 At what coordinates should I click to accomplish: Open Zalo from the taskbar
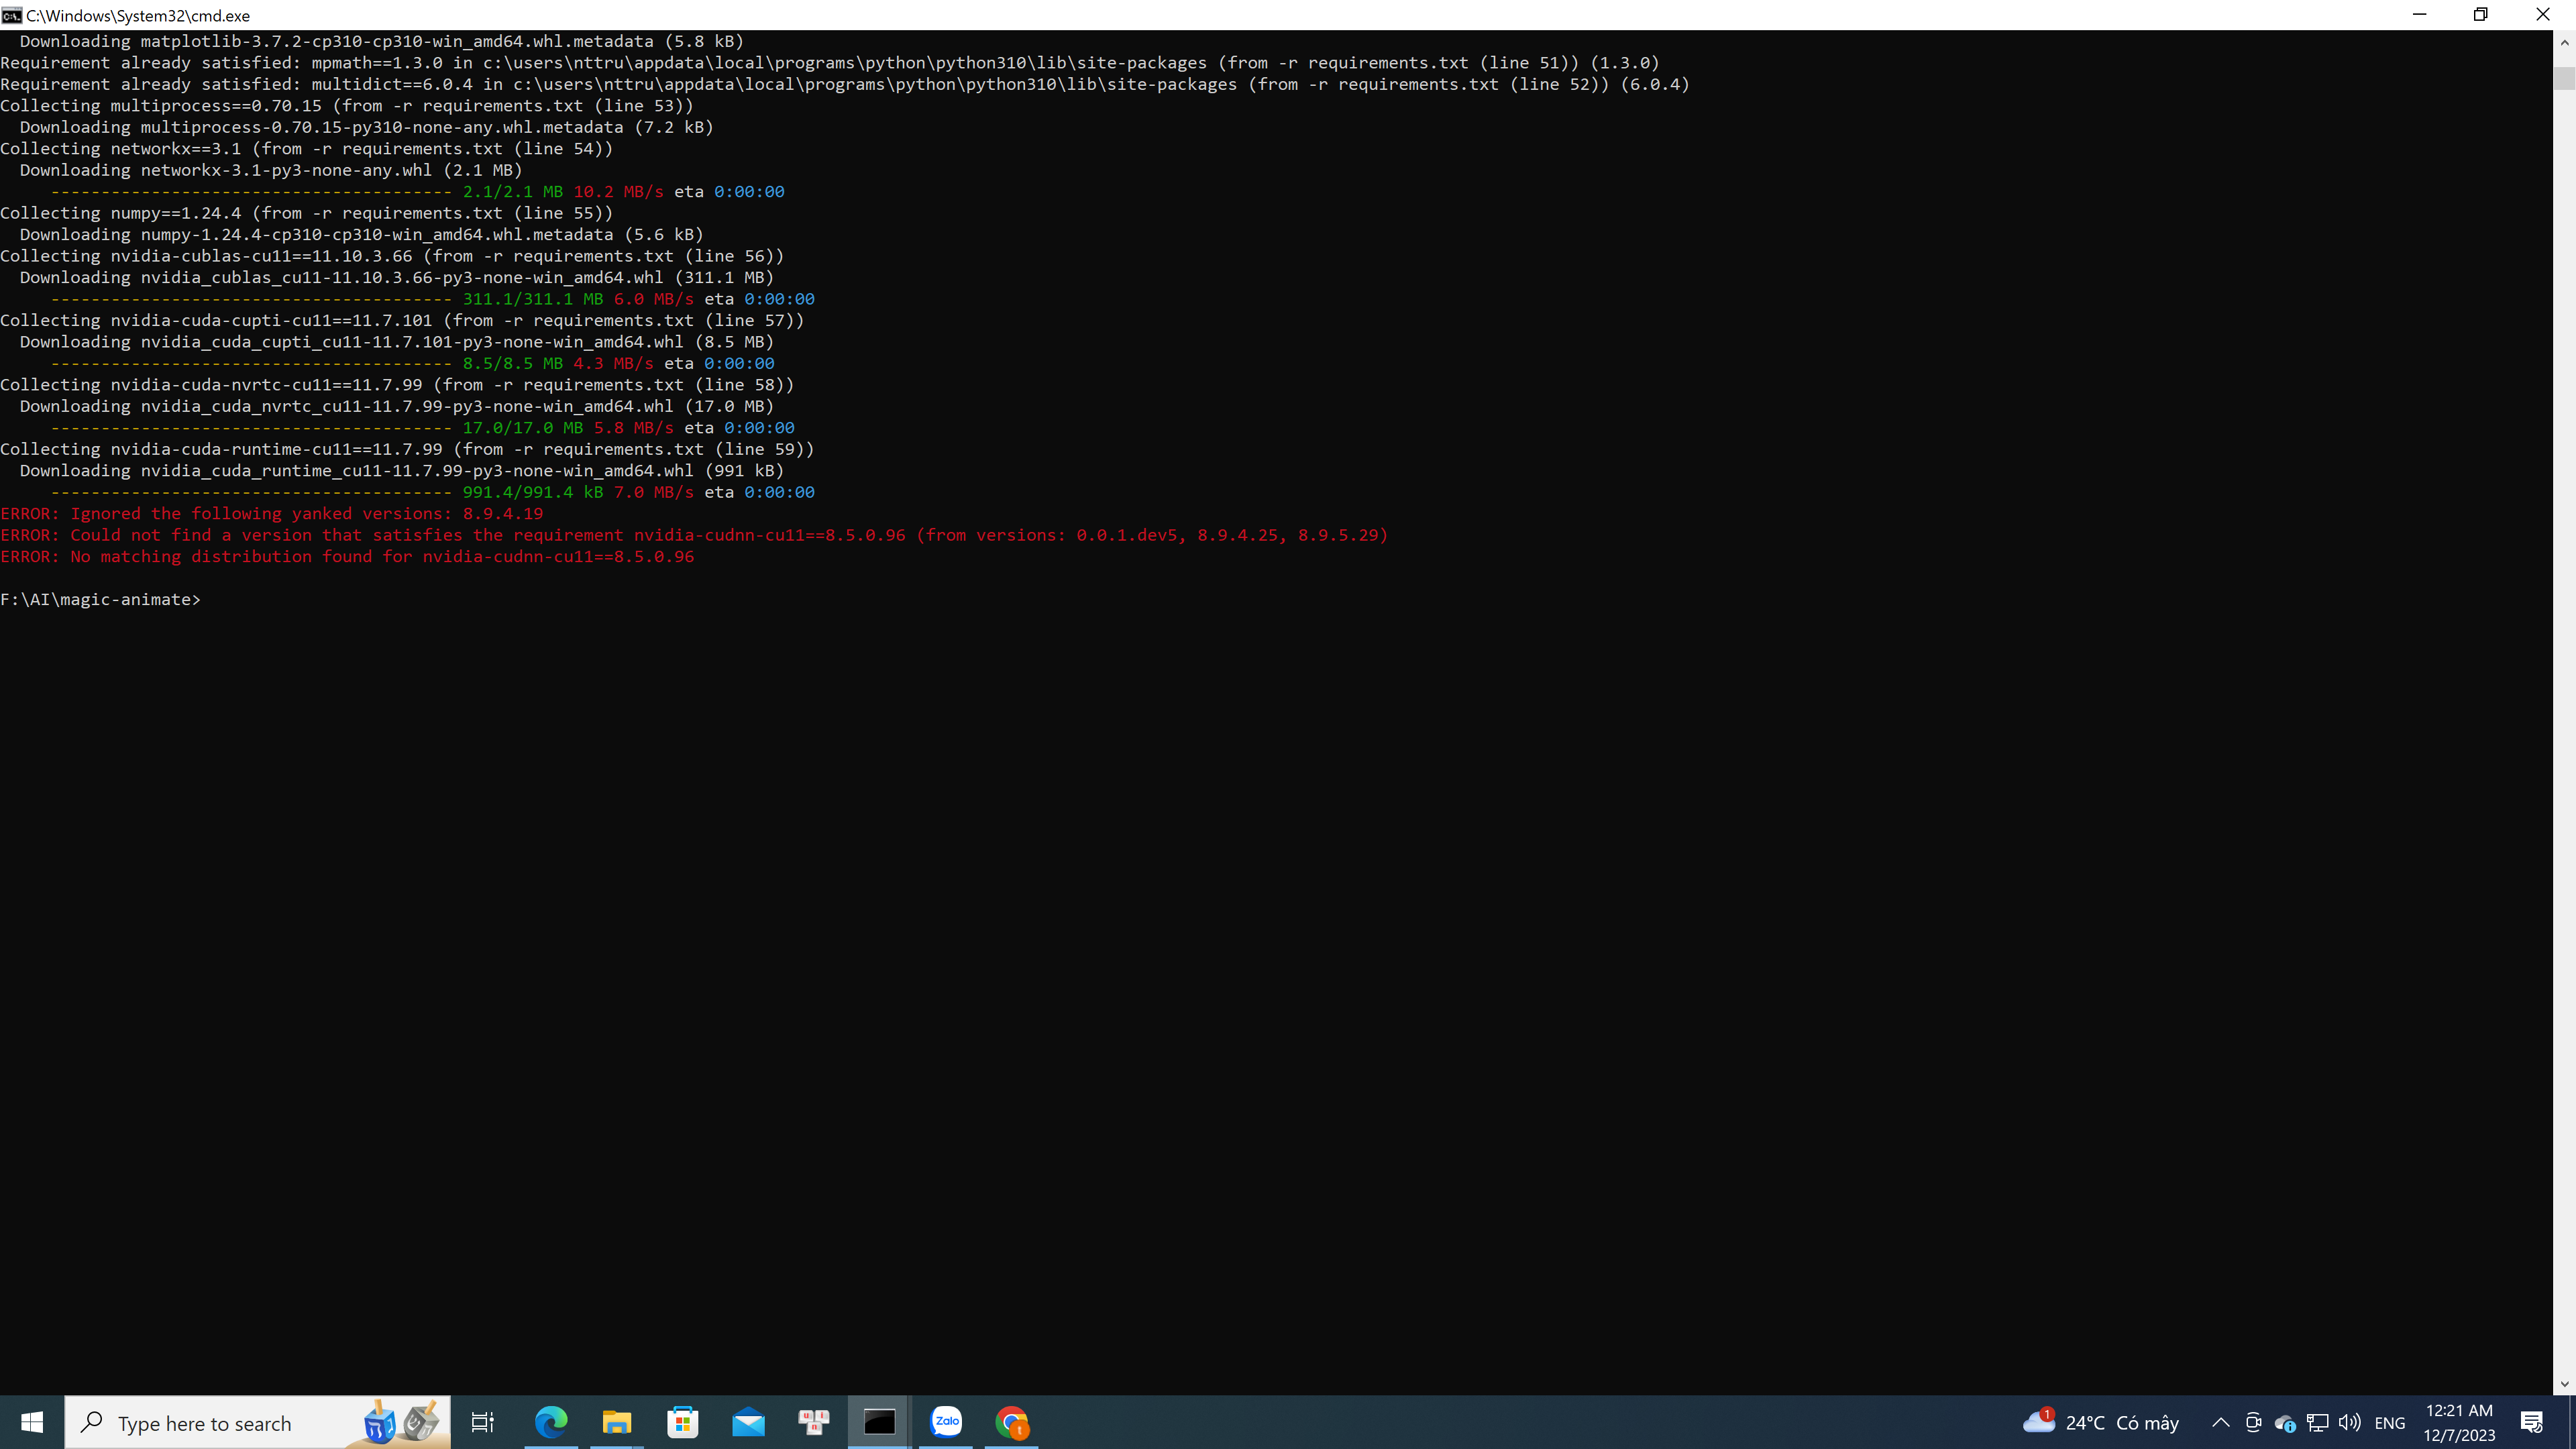(x=946, y=1422)
